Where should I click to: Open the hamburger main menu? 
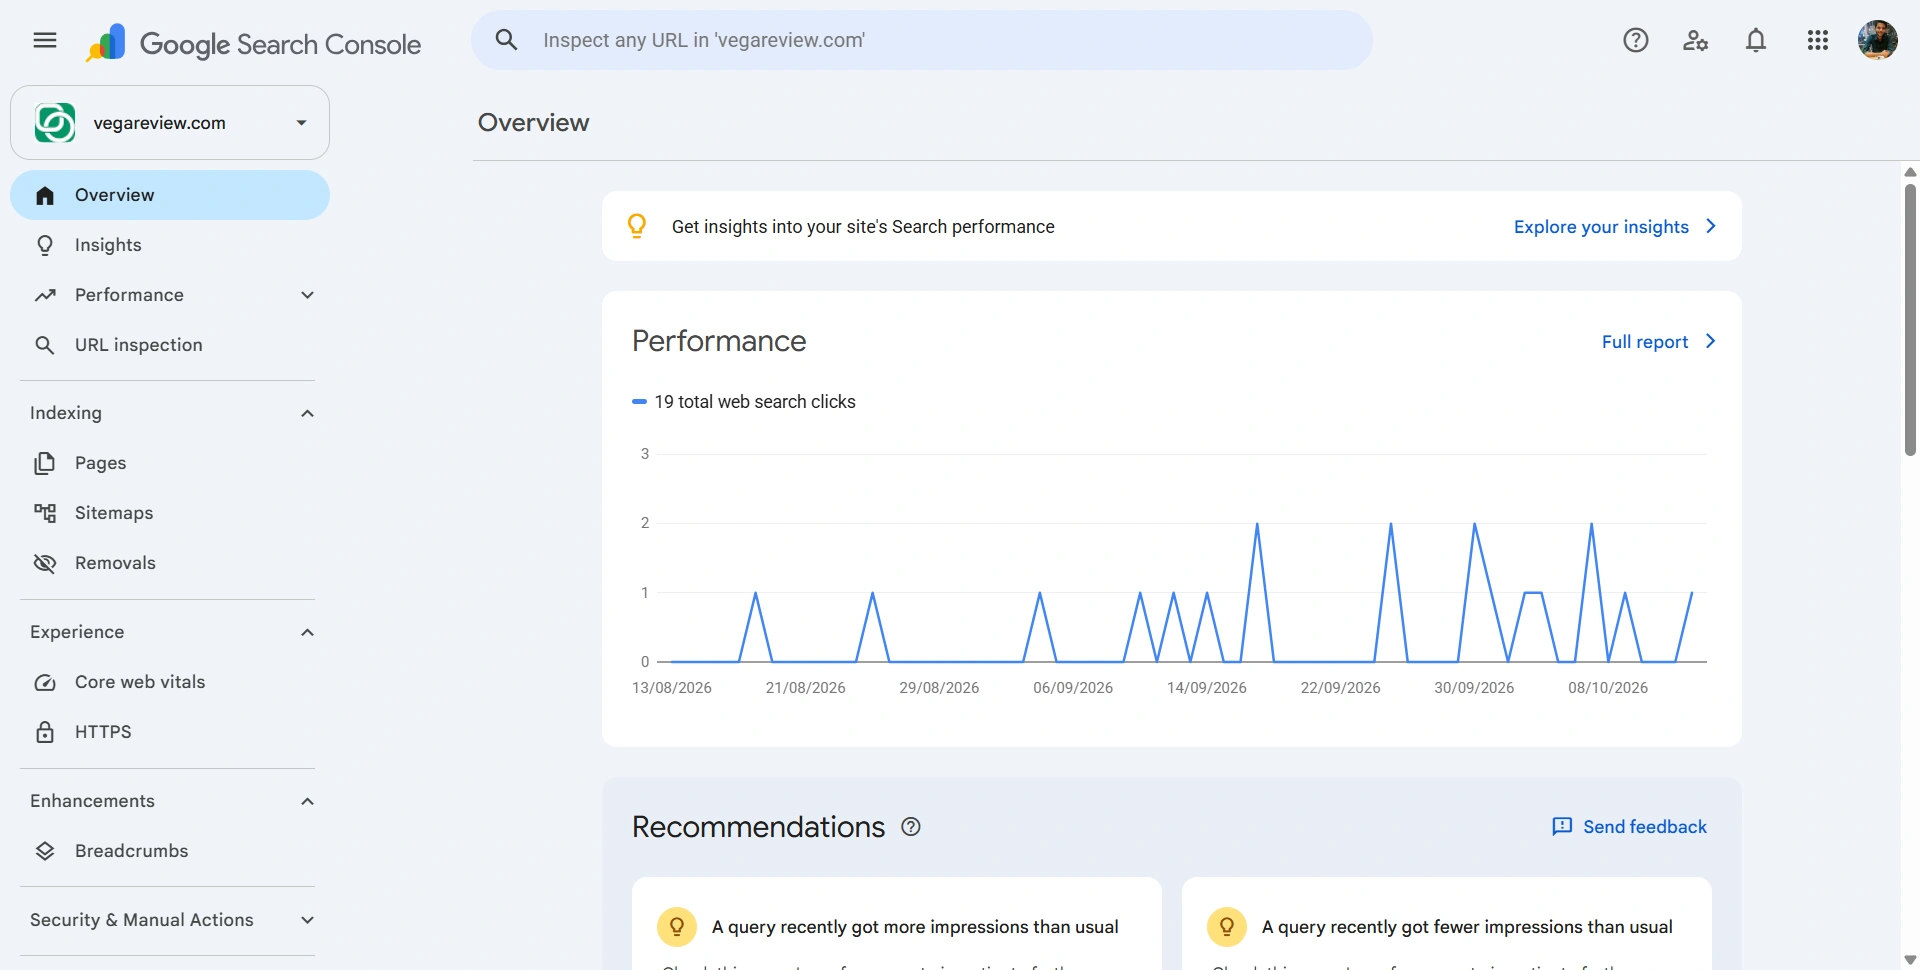click(45, 40)
